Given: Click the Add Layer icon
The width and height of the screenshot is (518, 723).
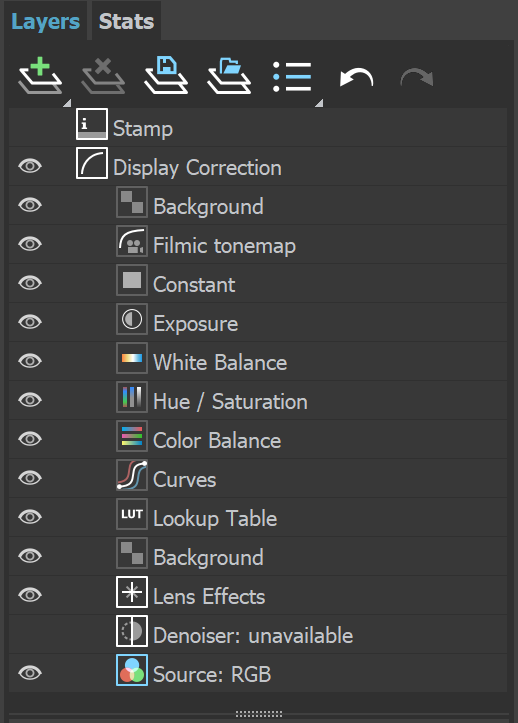Looking at the screenshot, I should (x=40, y=76).
